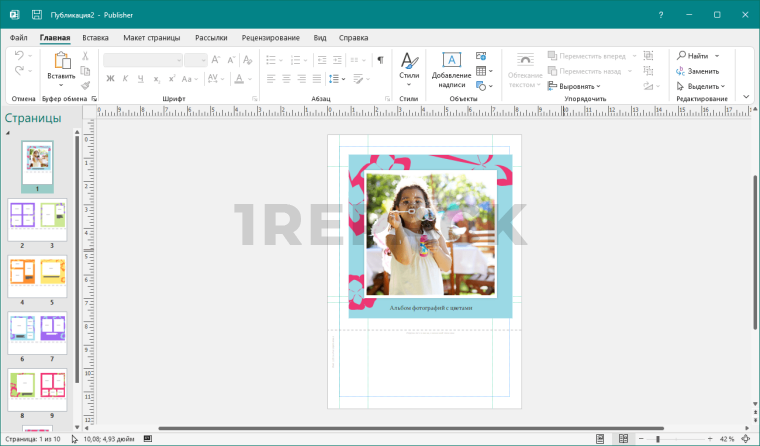The image size is (760, 446).
Task: Open the Styles (Стили) gallery icon
Action: pyautogui.click(x=409, y=61)
